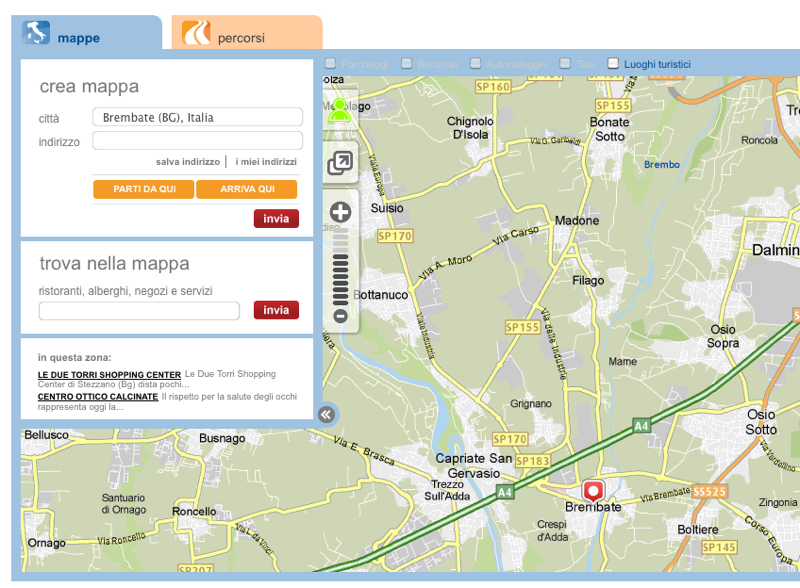The height and width of the screenshot is (588, 800).
Task: Click the SP183 road badge
Action: click(x=533, y=461)
